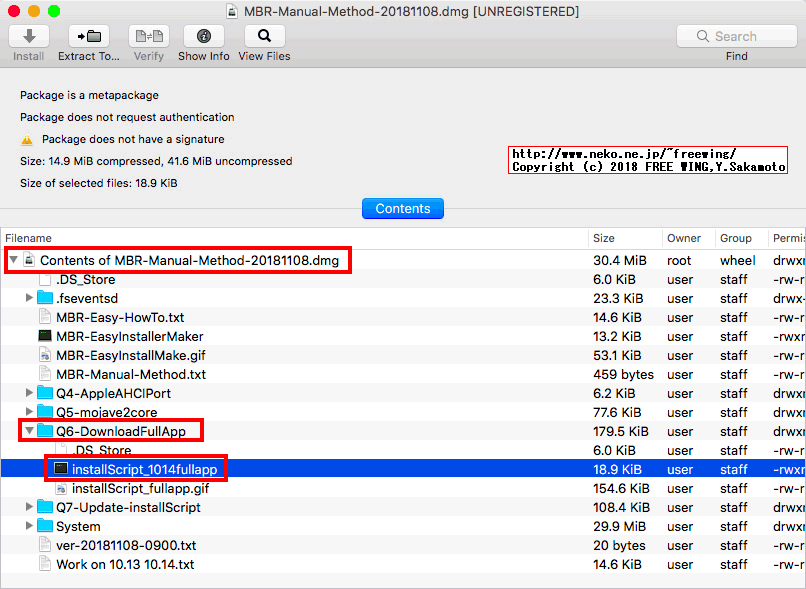806x589 pixels.
Task: Expand the Q7-Update-installScript folder
Action: [x=29, y=507]
